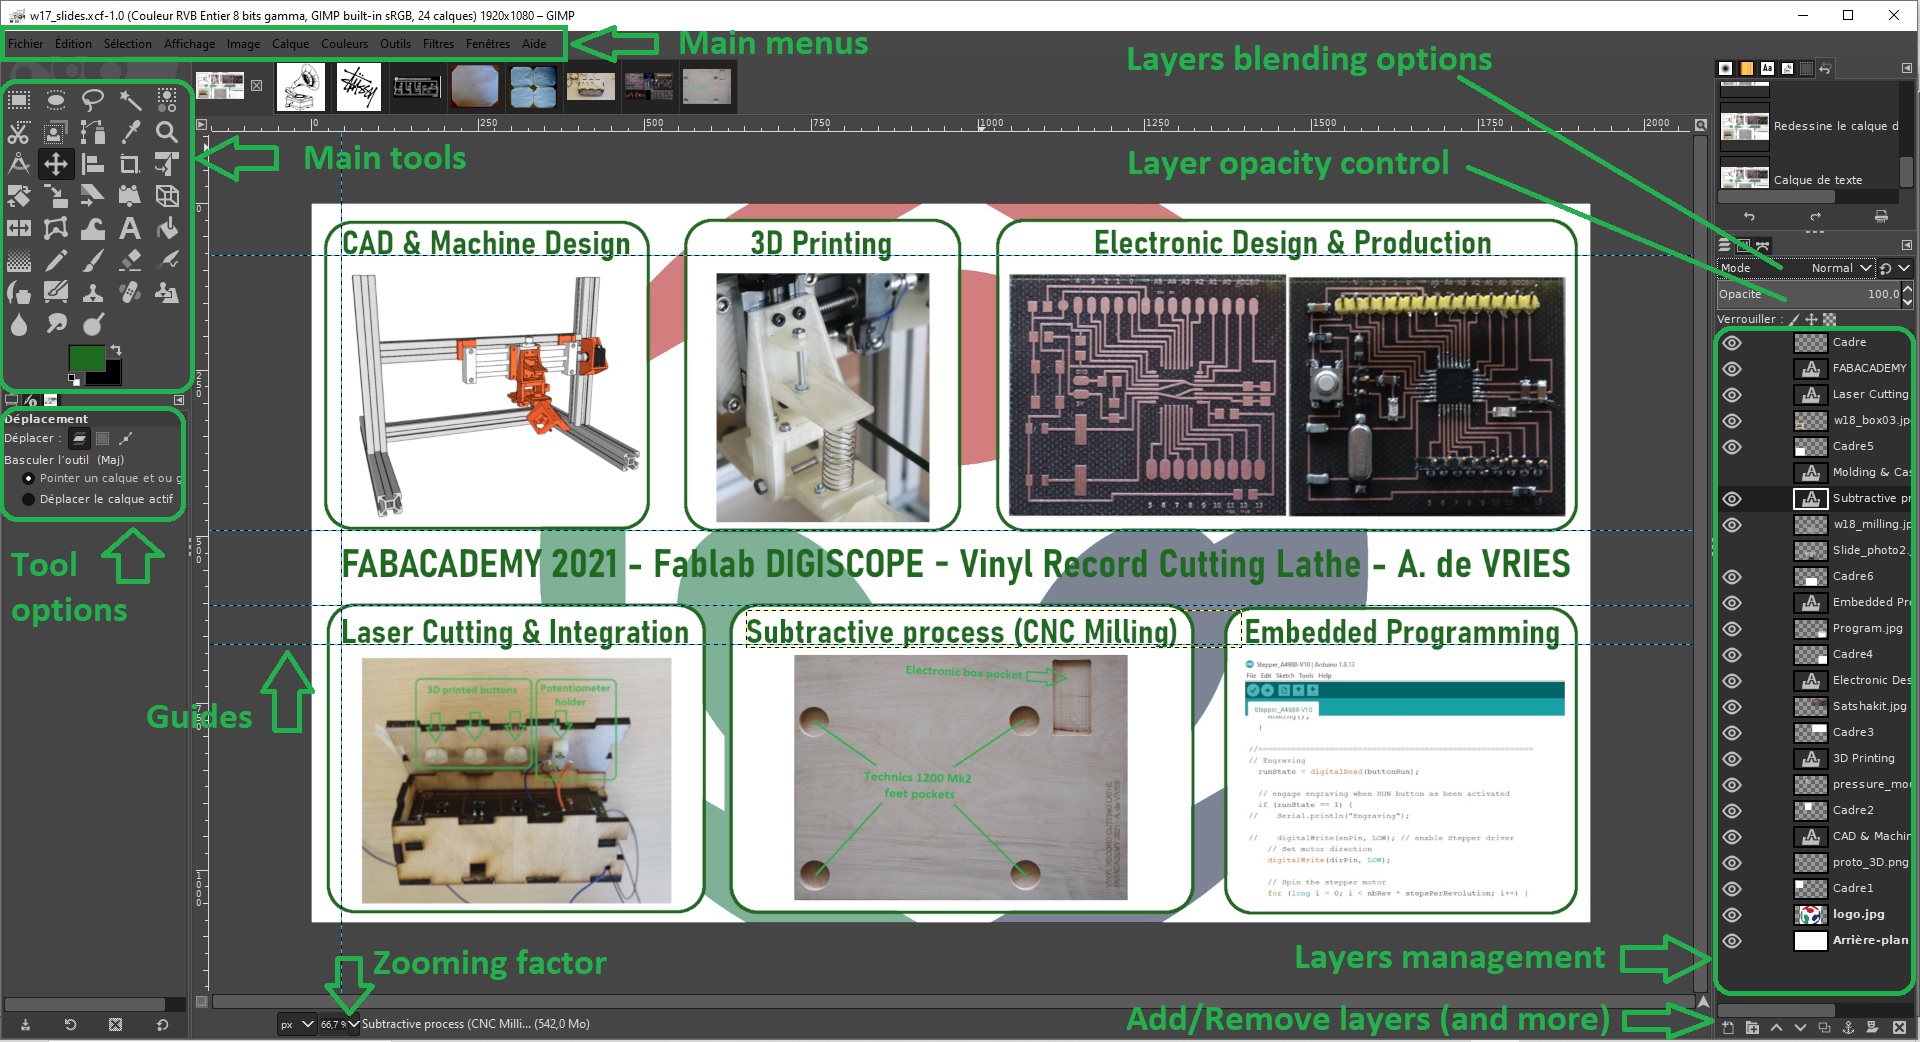Image resolution: width=1920 pixels, height=1042 pixels.
Task: Open the Filtres menu
Action: (x=438, y=44)
